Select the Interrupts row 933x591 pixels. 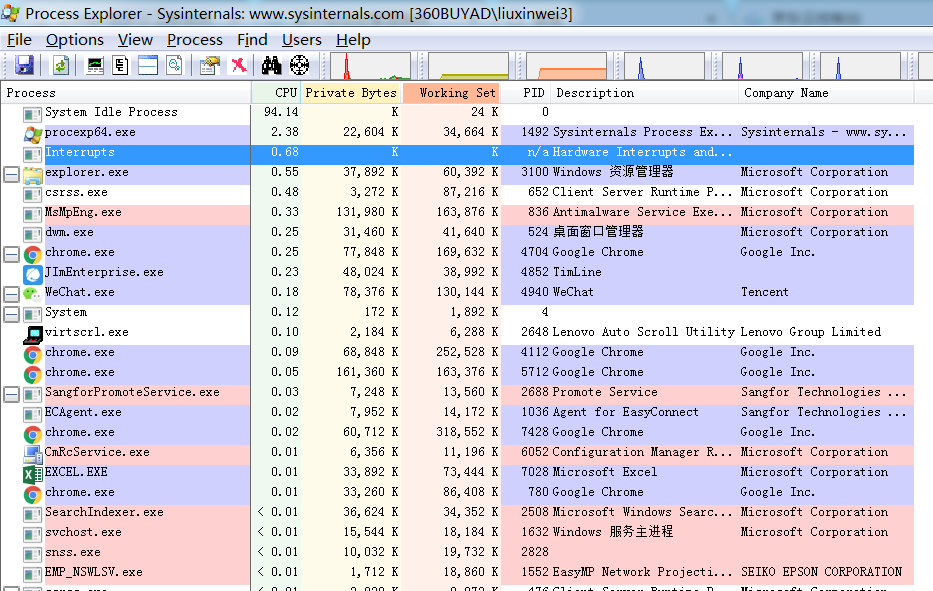457,154
